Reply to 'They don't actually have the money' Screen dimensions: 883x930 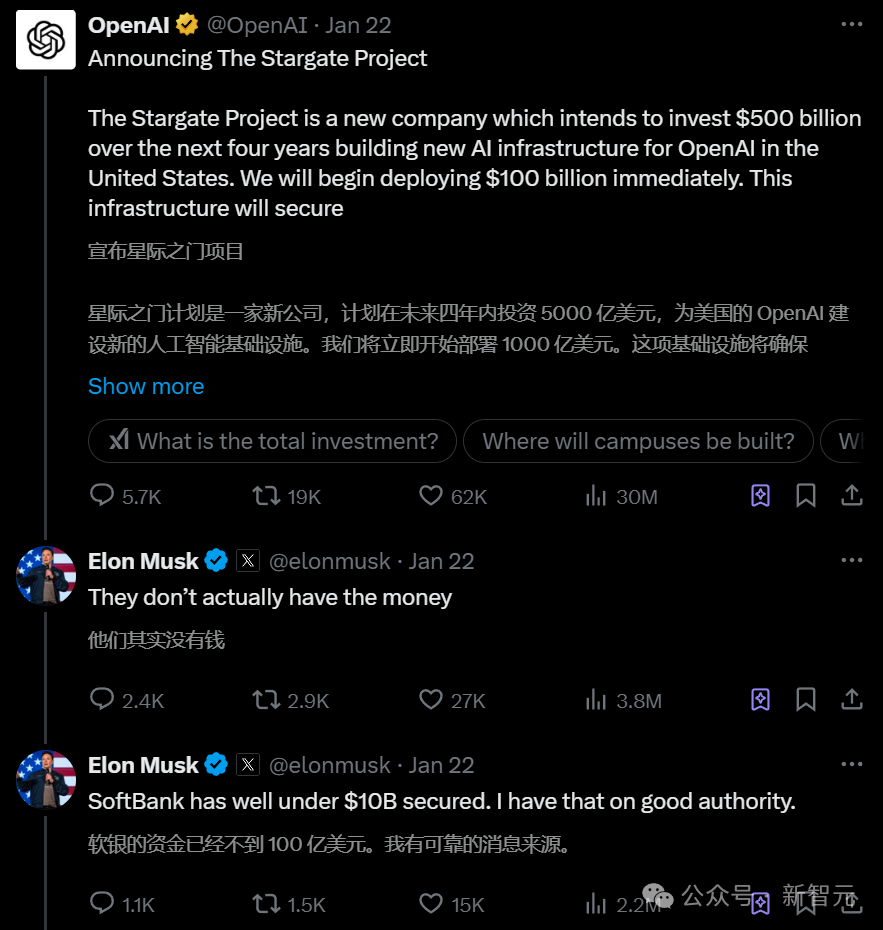103,699
